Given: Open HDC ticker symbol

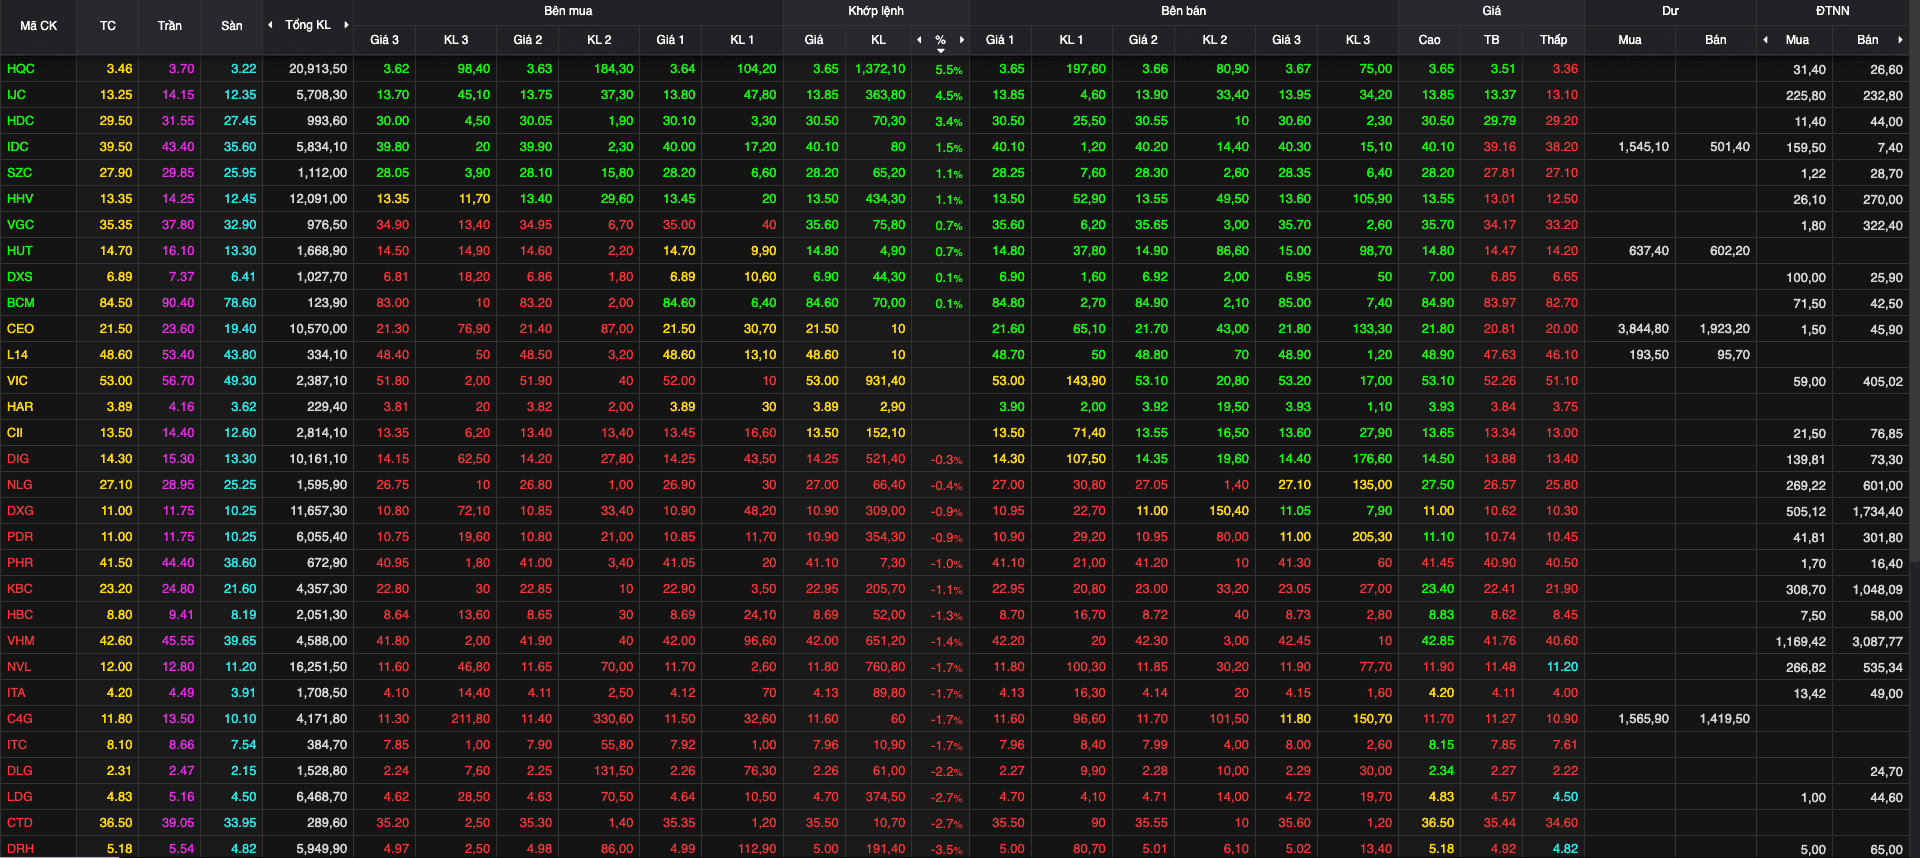Looking at the screenshot, I should coord(21,121).
